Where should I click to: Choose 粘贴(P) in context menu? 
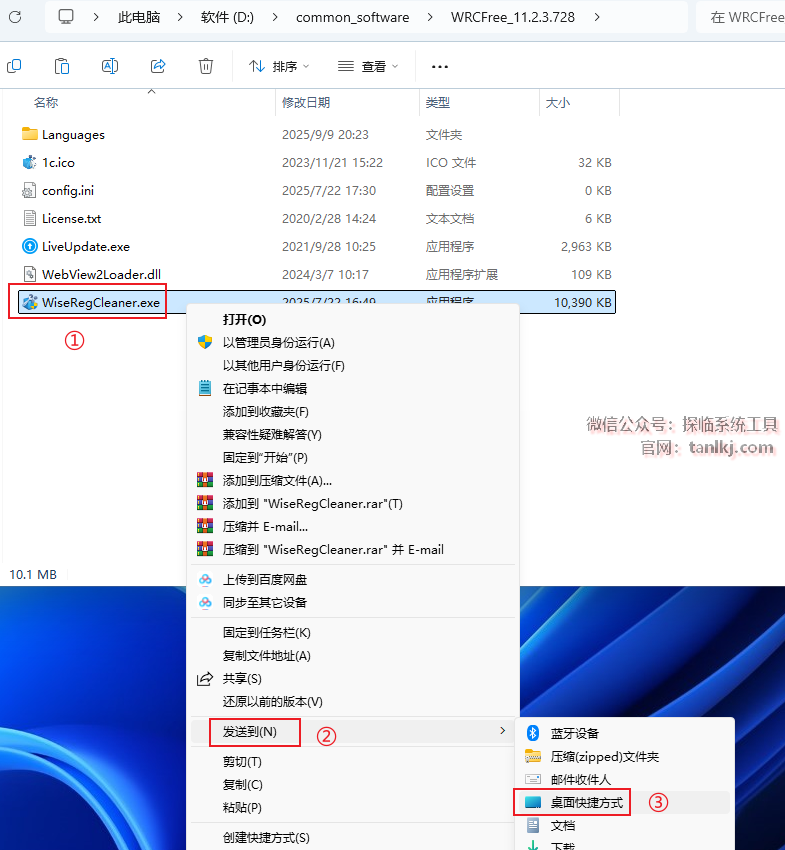click(x=353, y=807)
